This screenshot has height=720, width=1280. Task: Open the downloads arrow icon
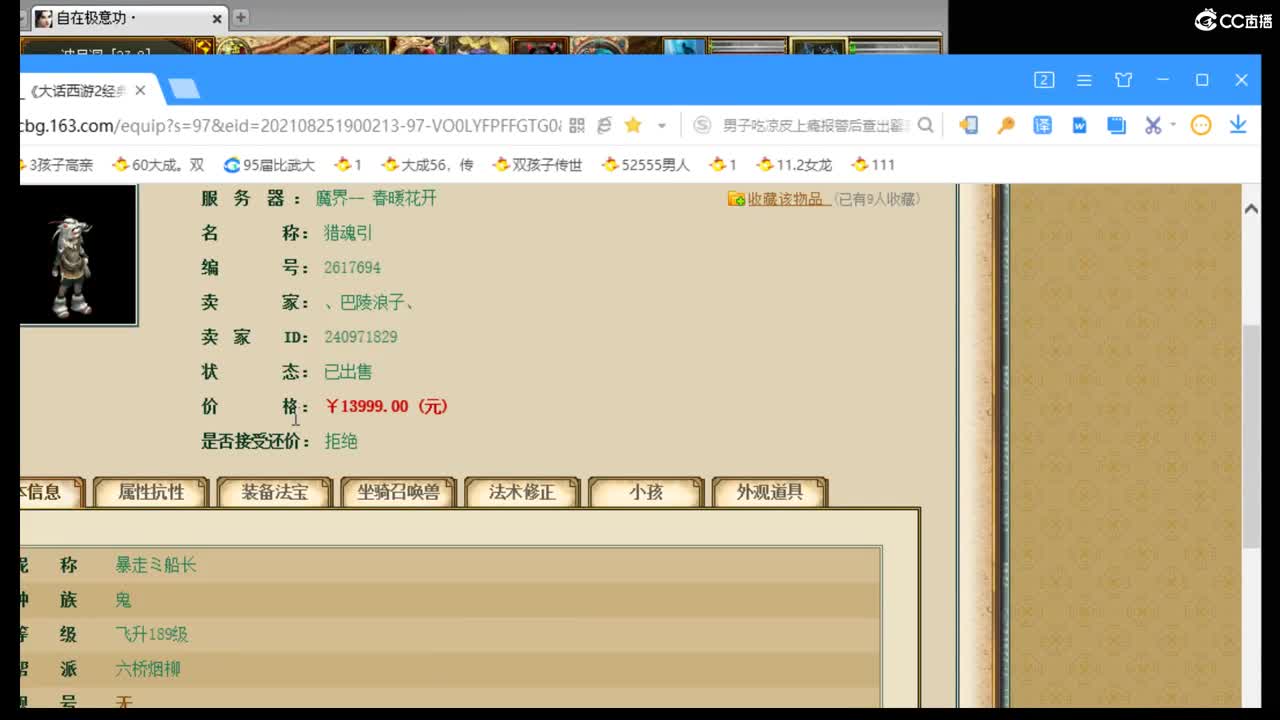[1238, 125]
